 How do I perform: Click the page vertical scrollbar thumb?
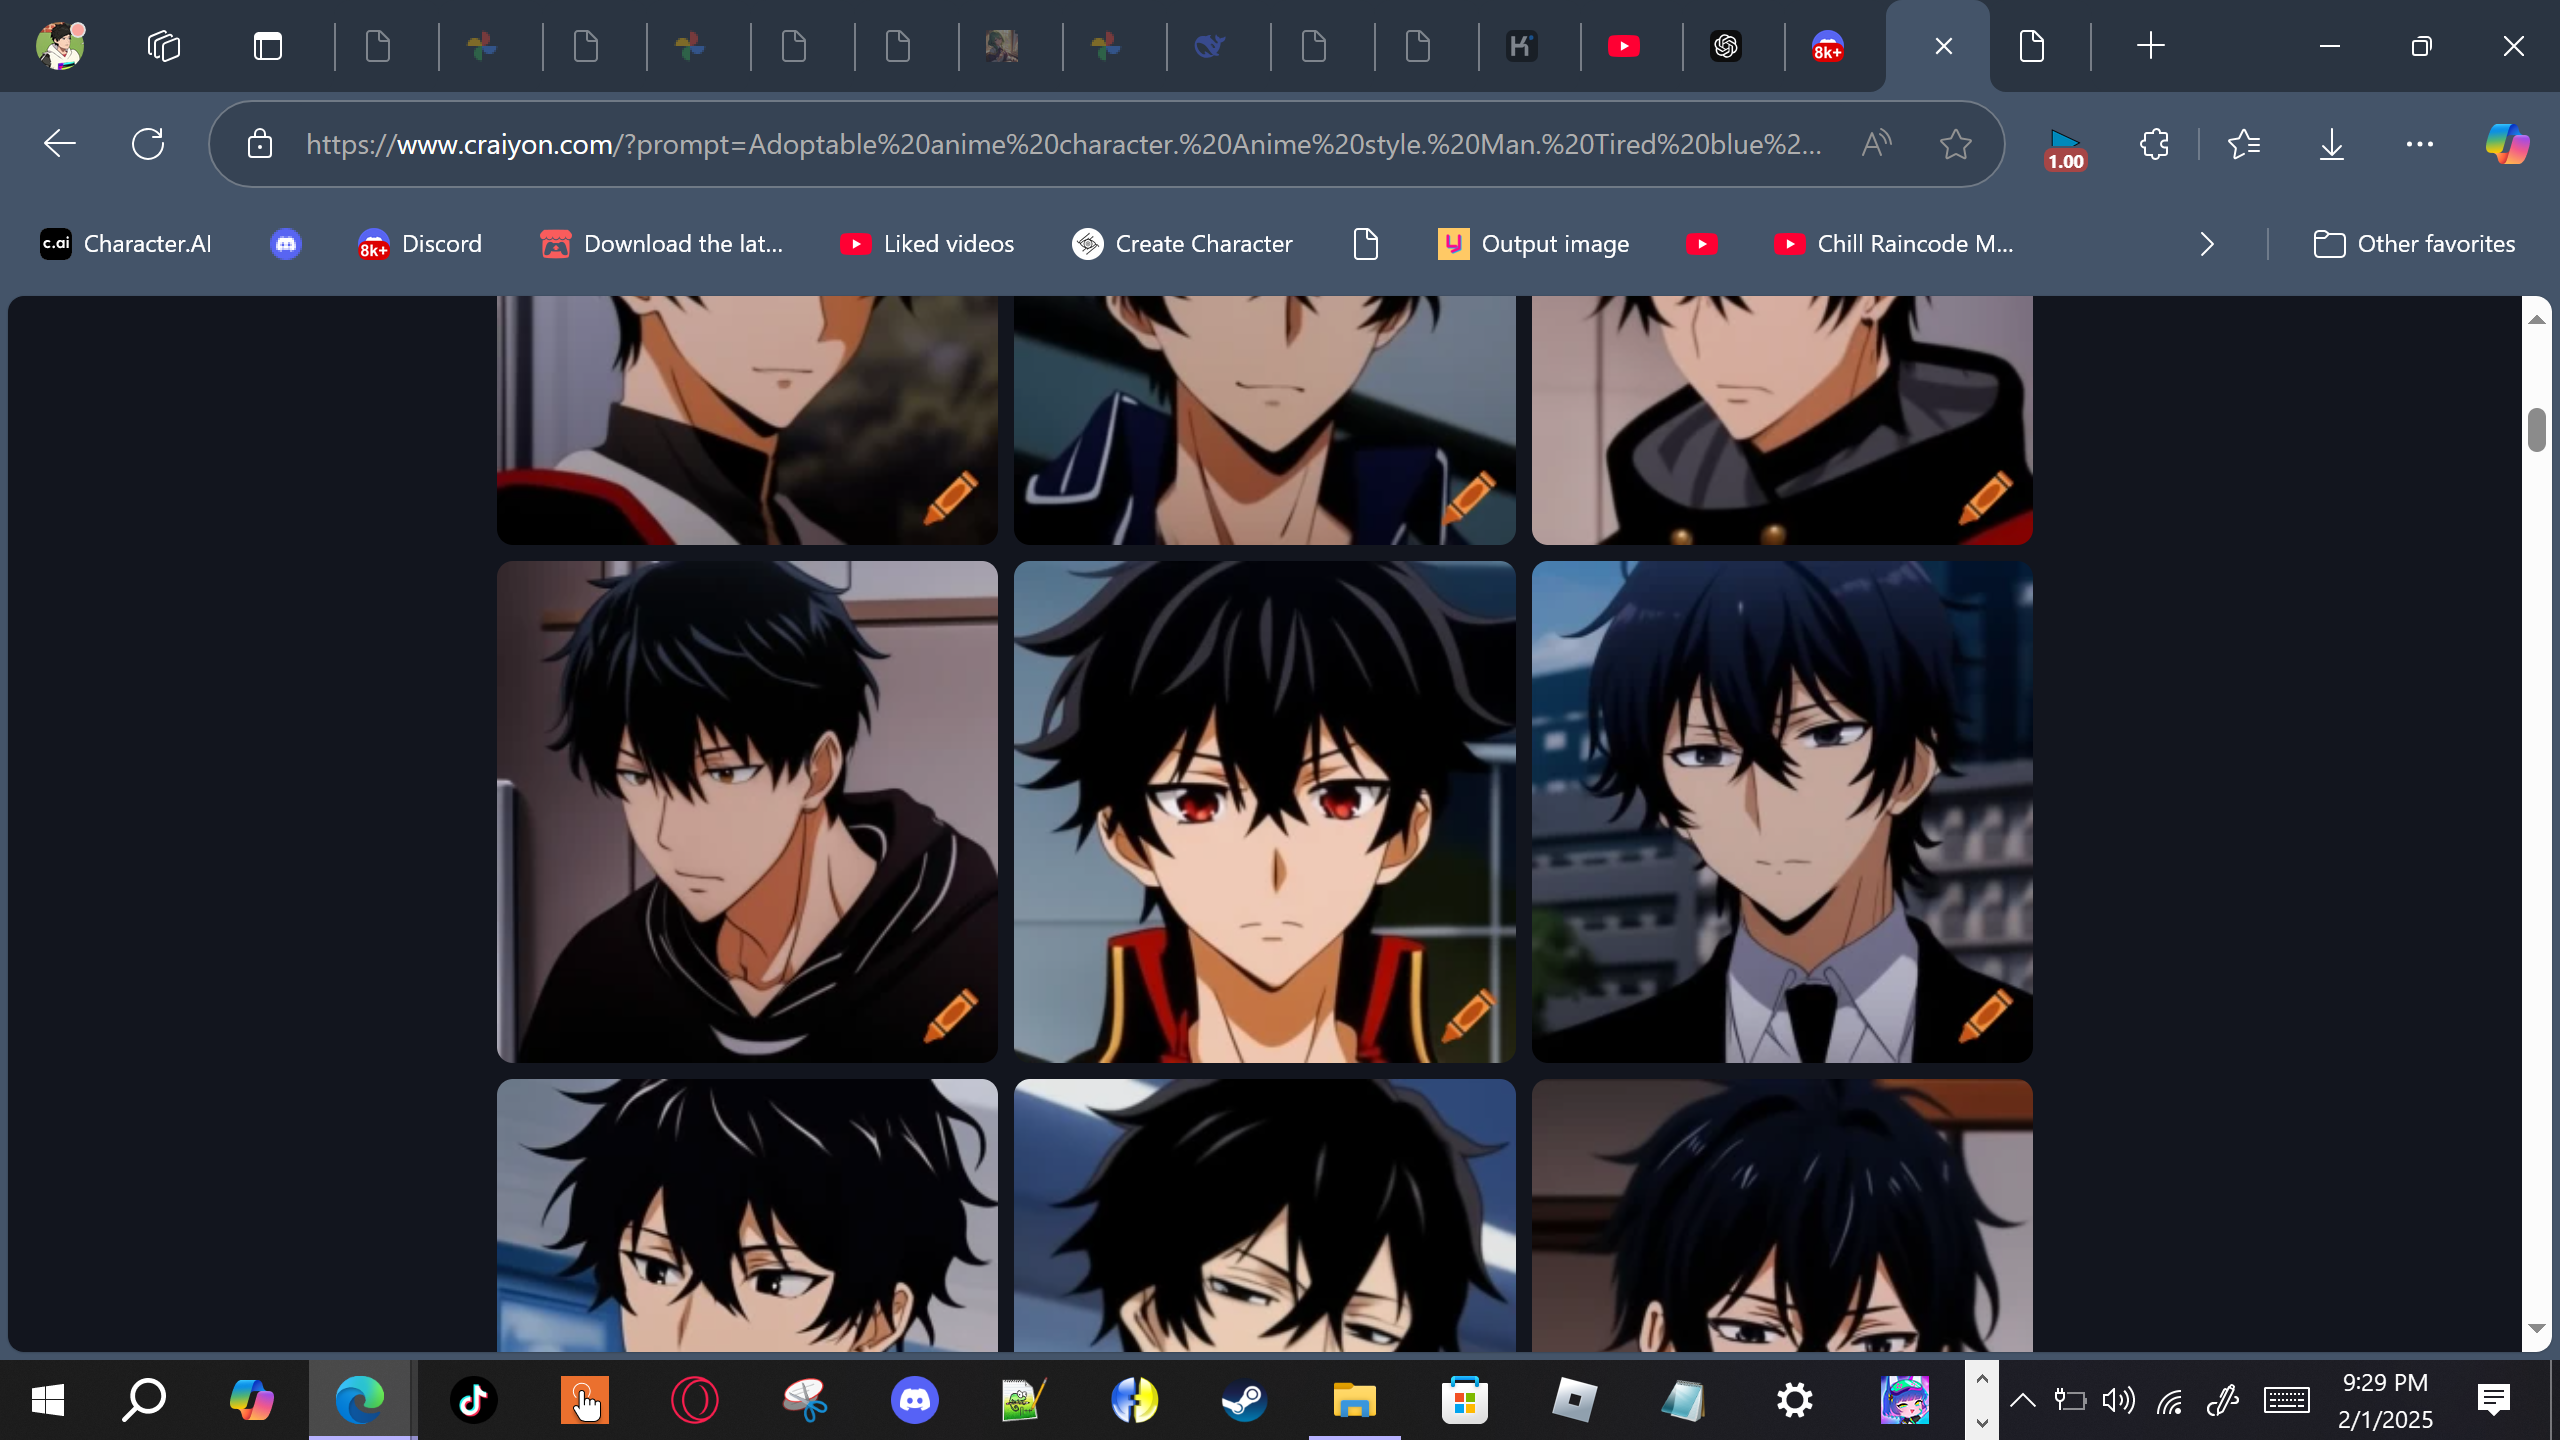coord(2536,430)
